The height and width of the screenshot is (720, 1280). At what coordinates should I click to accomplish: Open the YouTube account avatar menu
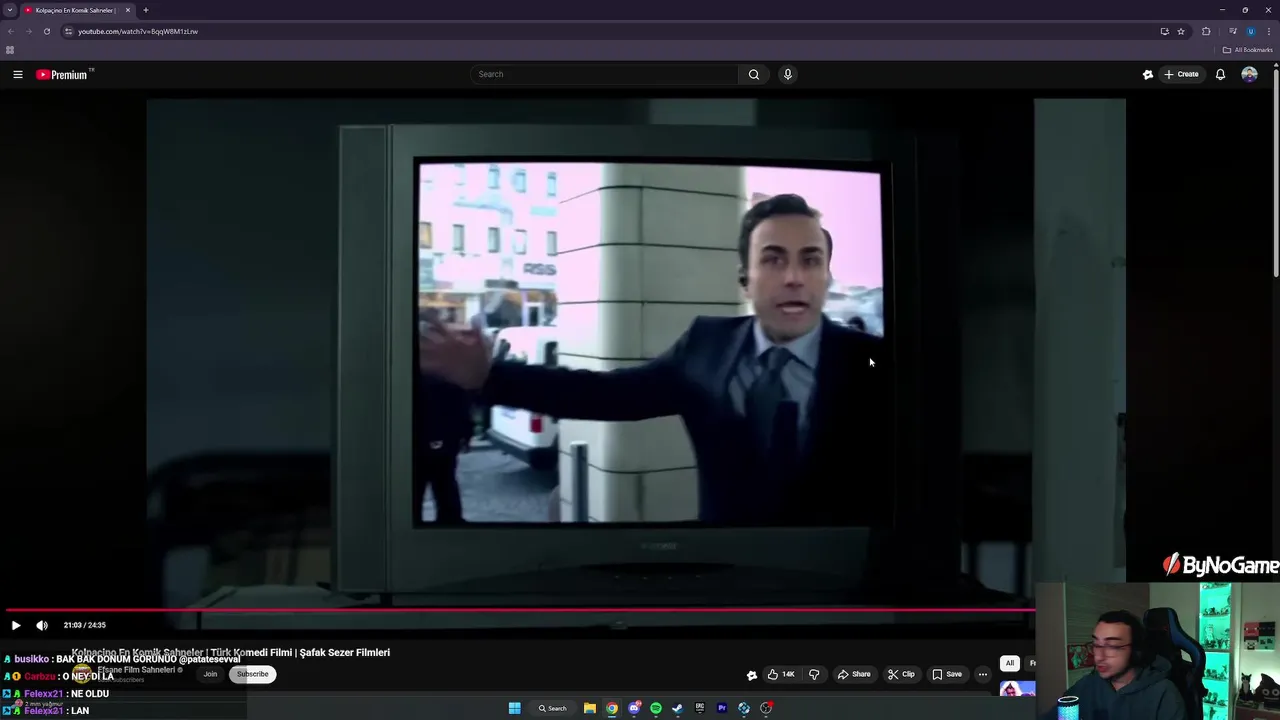1249,74
